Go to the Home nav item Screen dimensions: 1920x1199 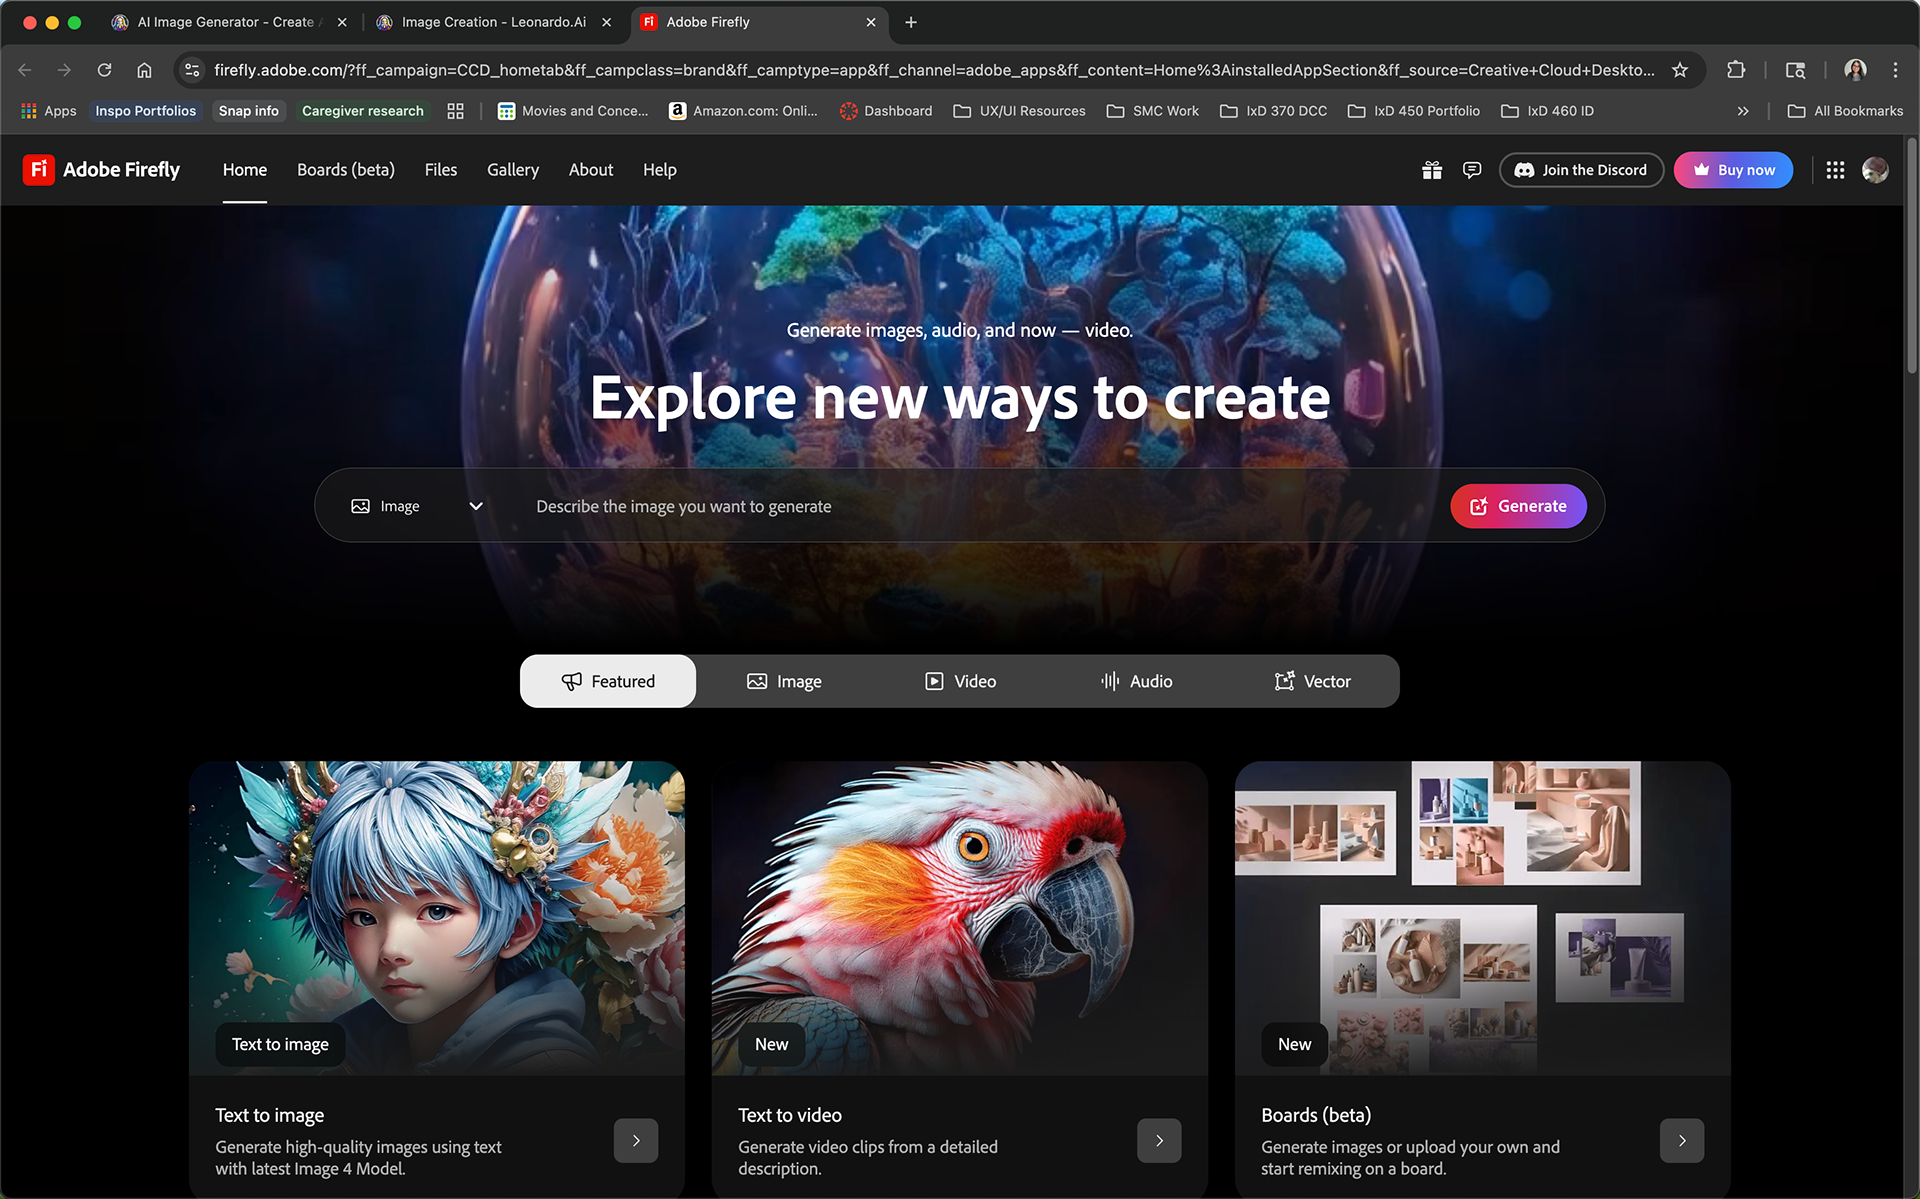tap(245, 170)
